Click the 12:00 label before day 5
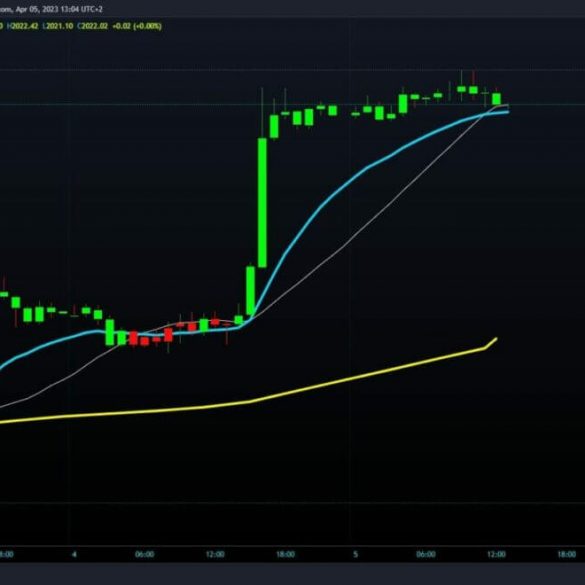 [x=215, y=554]
